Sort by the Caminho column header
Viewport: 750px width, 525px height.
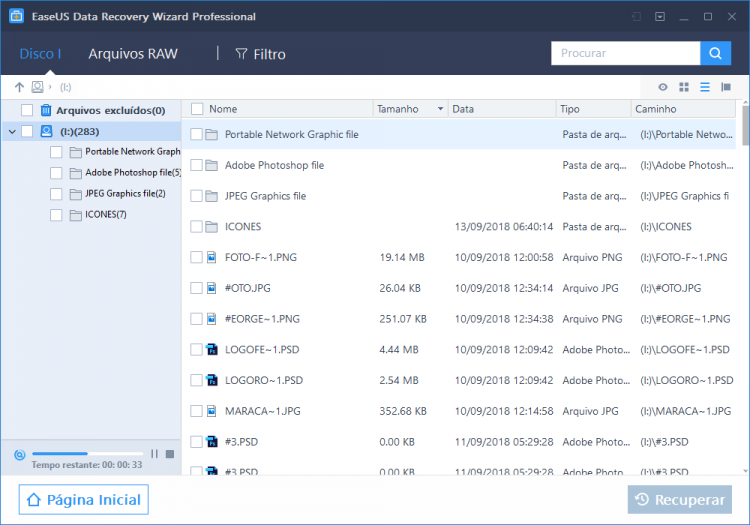684,109
